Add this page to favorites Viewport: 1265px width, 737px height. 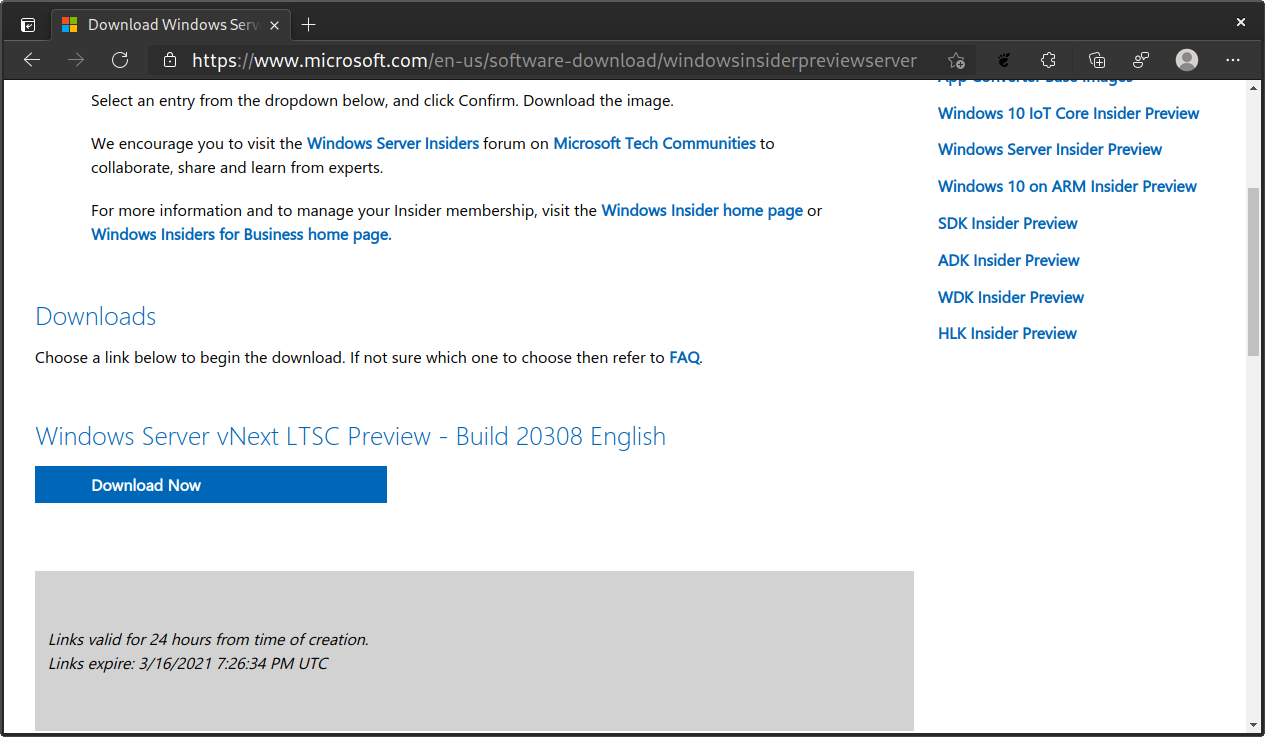point(956,60)
